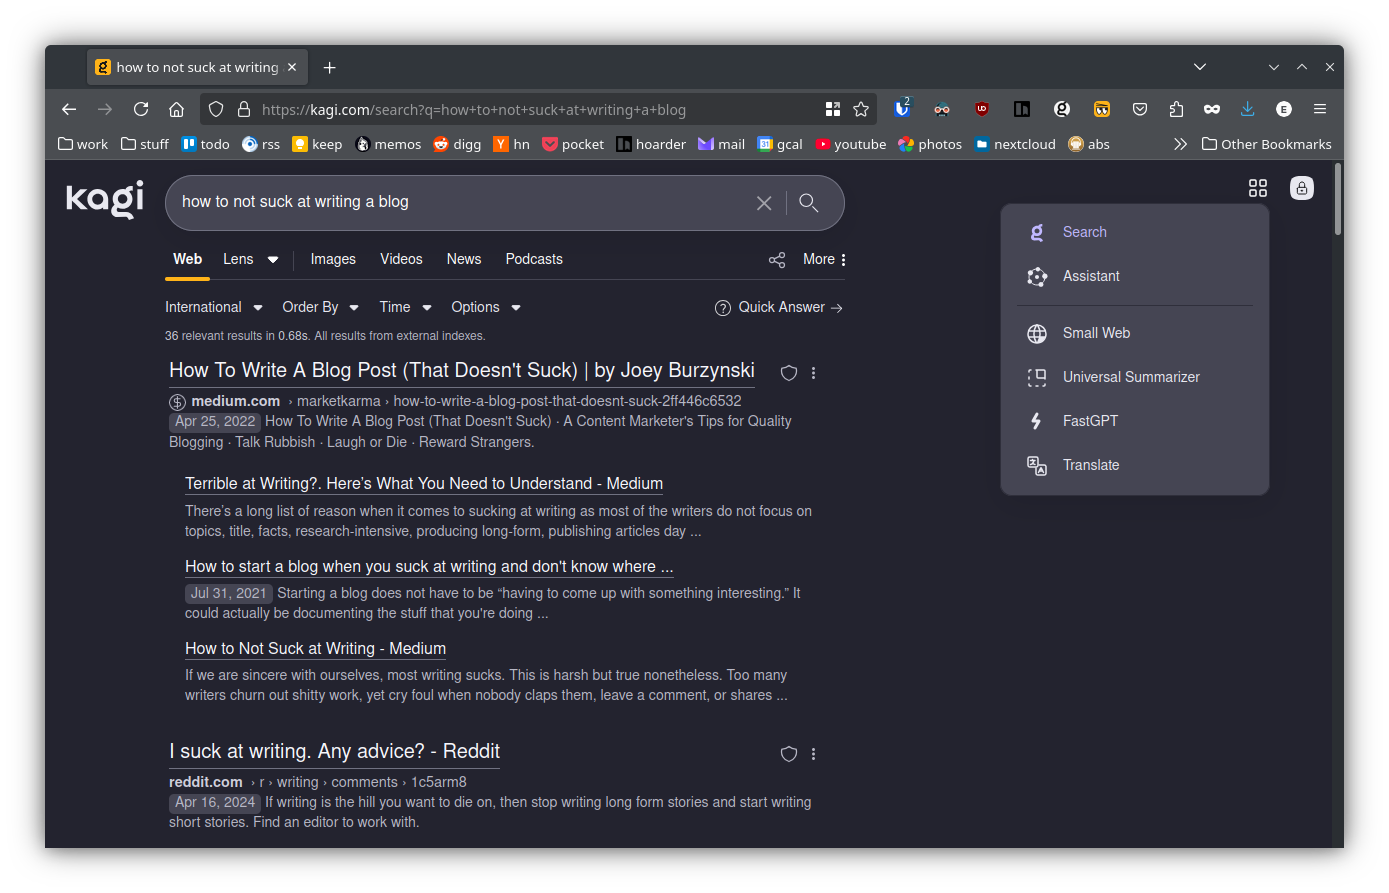Click the glasses-face extension icon
Image resolution: width=1389 pixels, height=893 pixels.
tap(942, 109)
